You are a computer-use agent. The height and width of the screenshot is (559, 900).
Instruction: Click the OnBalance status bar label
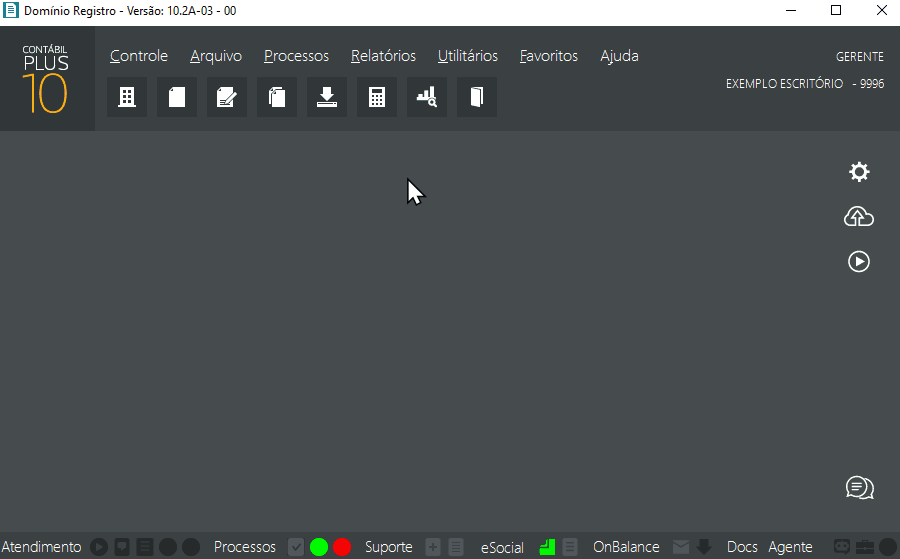click(x=626, y=547)
